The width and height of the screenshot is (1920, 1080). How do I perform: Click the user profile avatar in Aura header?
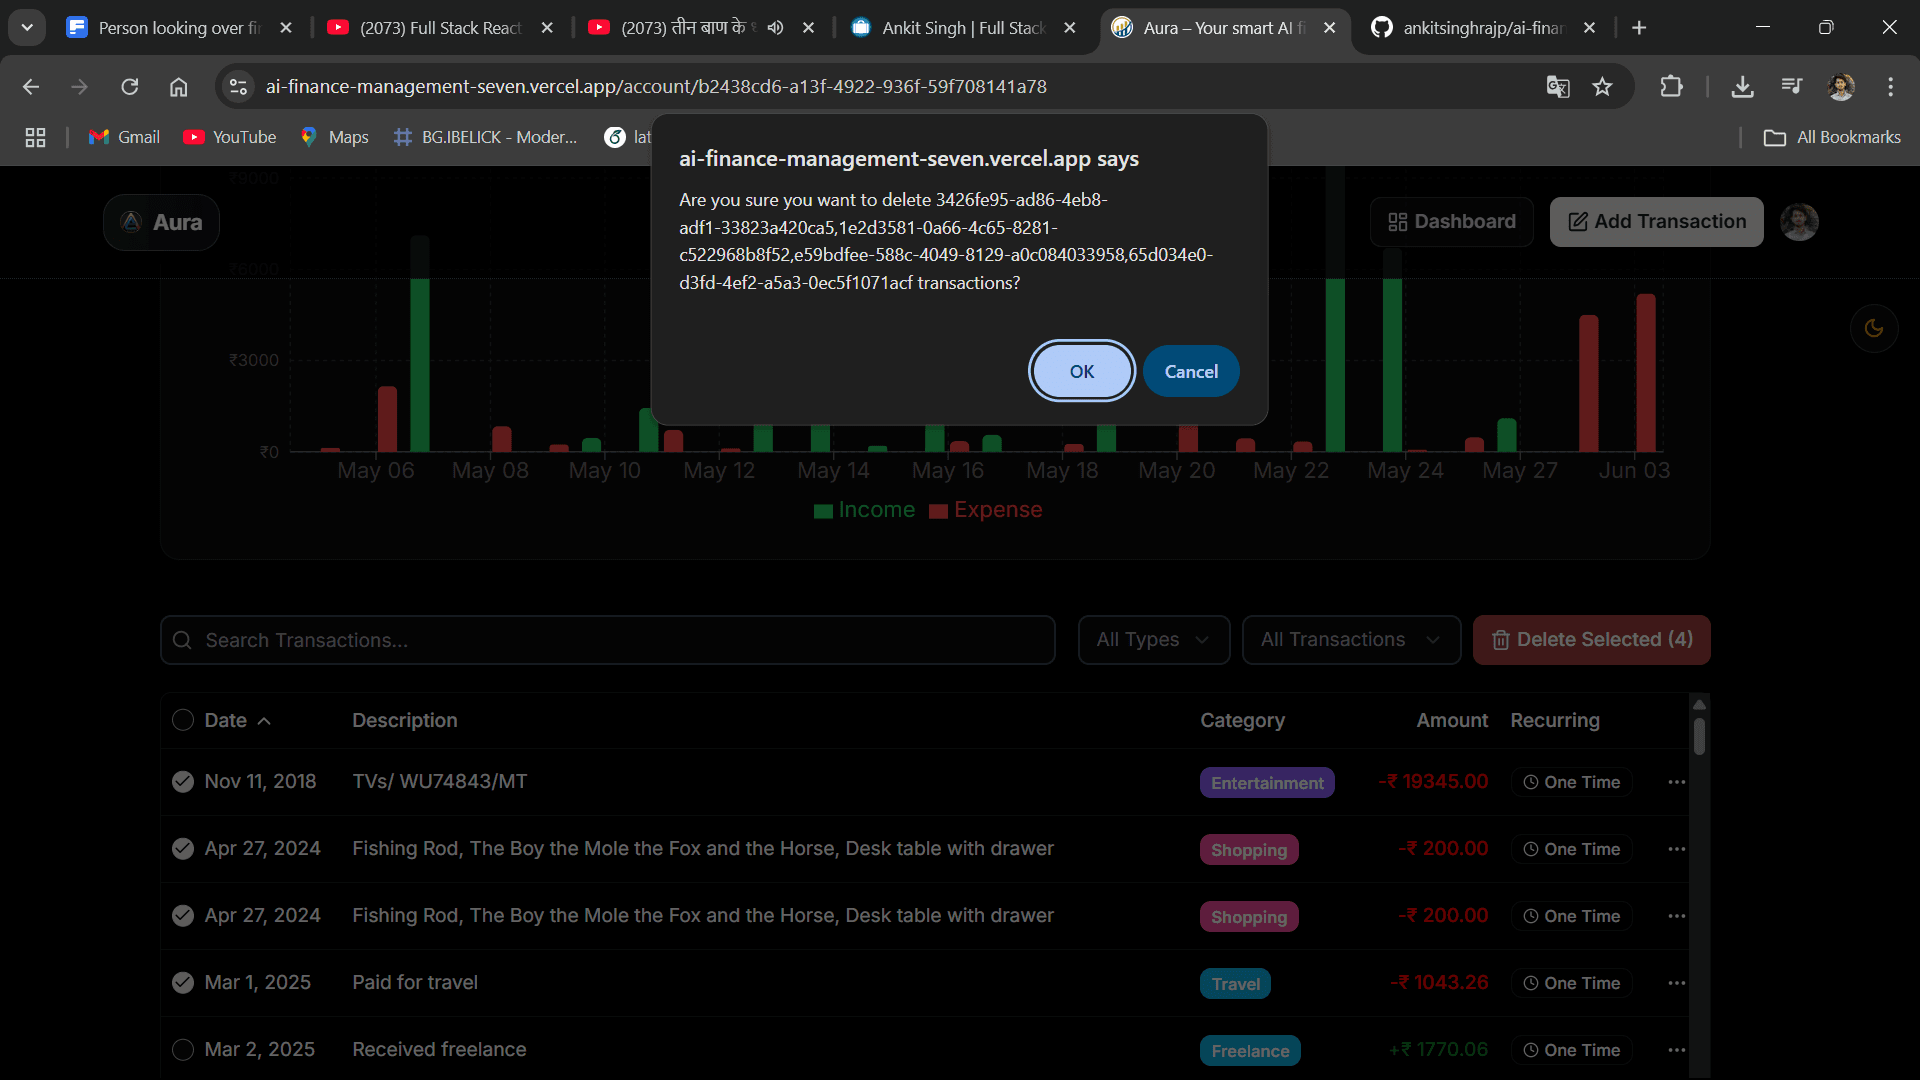click(x=1799, y=222)
